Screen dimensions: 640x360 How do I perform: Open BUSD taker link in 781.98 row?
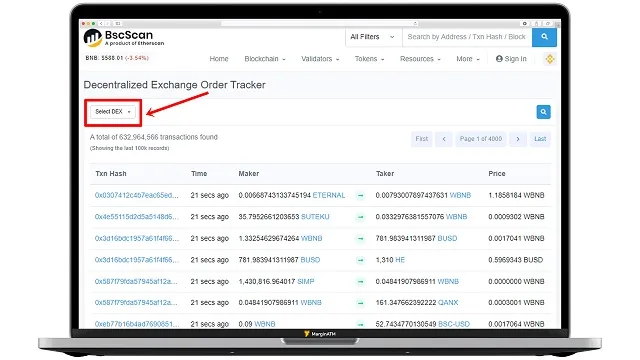(447, 238)
